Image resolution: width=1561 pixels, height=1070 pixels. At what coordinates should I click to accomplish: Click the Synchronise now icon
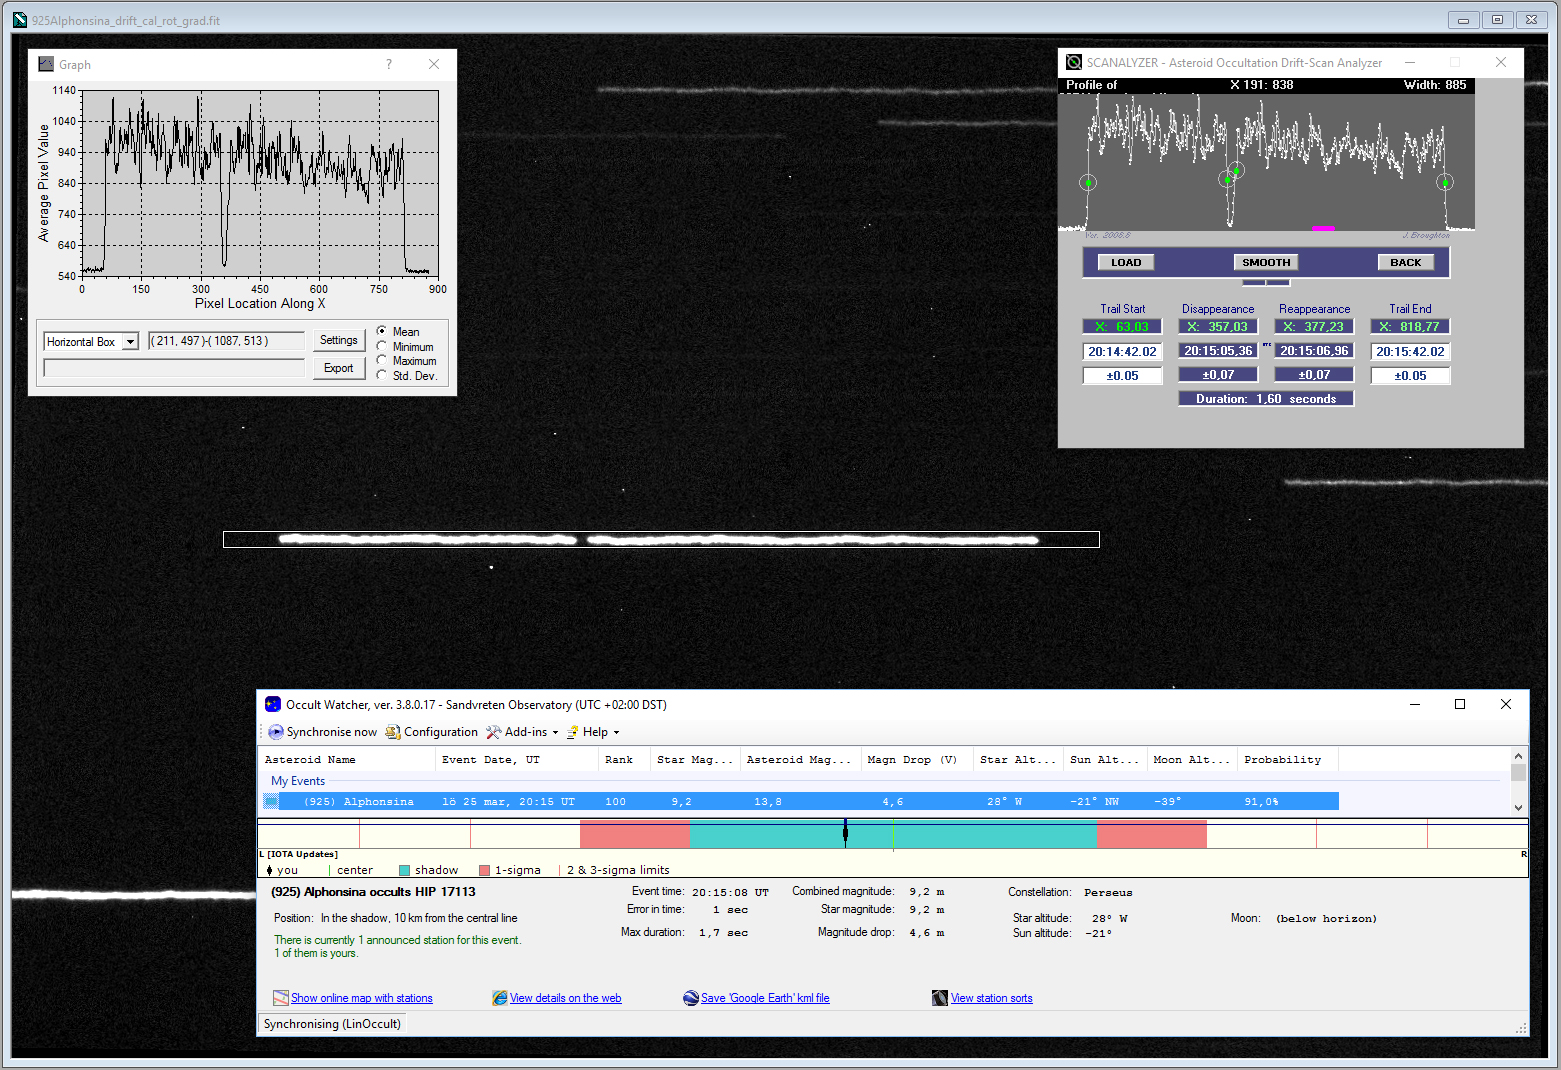[276, 732]
